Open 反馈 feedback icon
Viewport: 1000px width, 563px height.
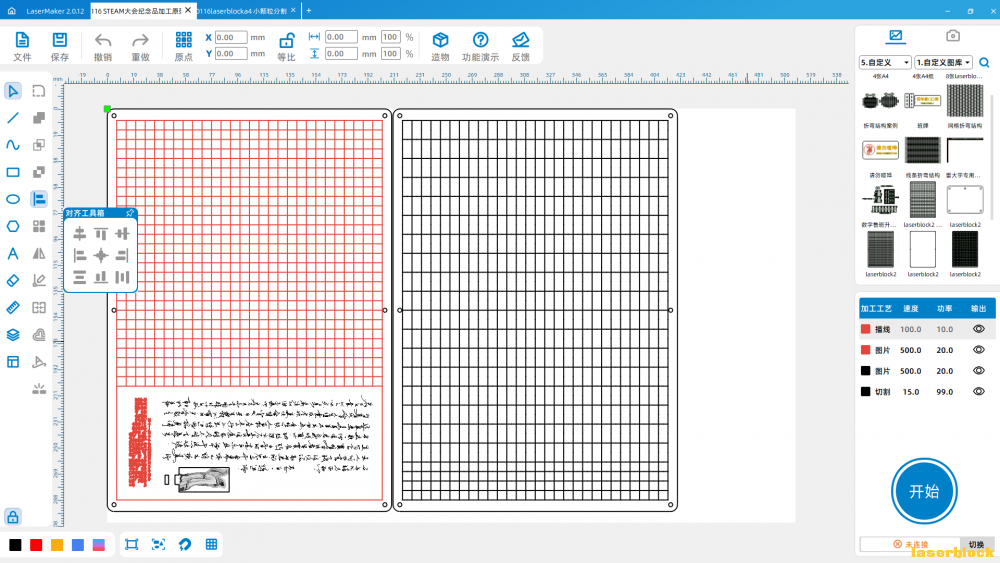click(x=520, y=40)
